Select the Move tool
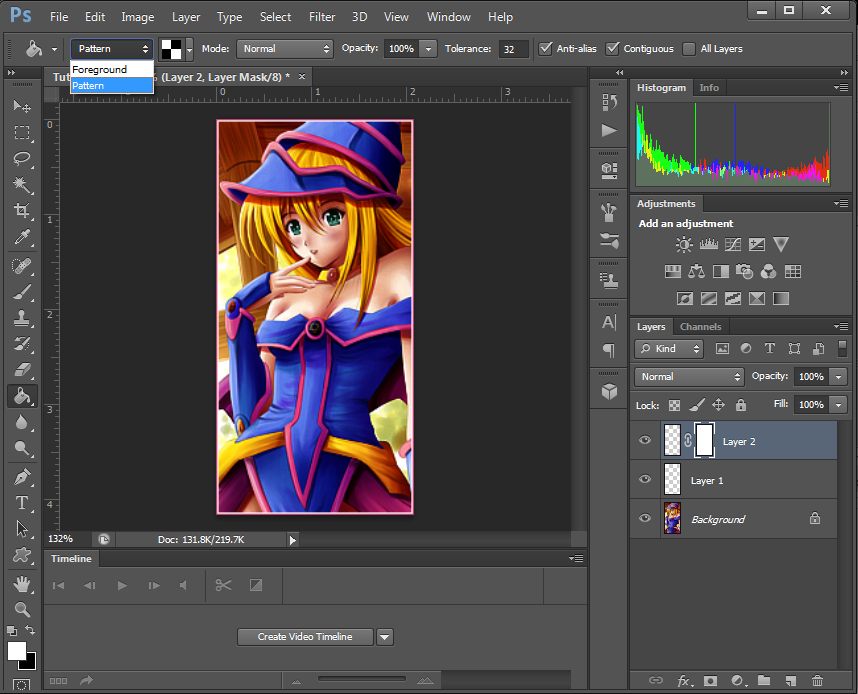Image resolution: width=858 pixels, height=694 pixels. coord(22,106)
